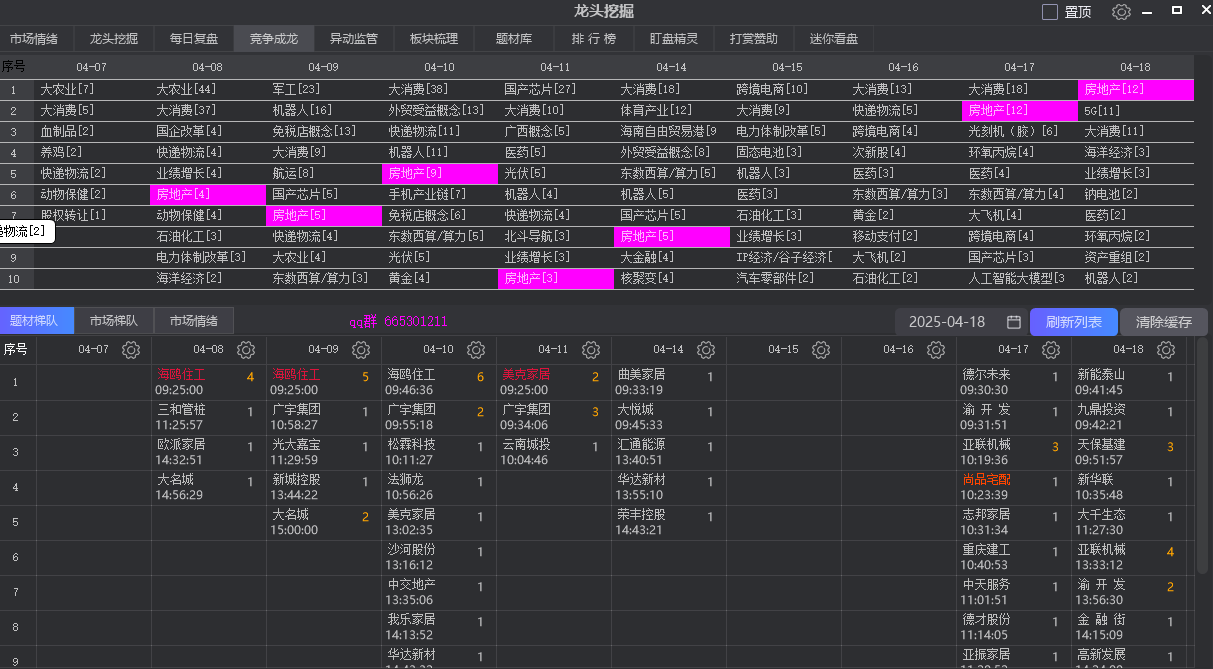Switch to the 市场梯队 sub-tab
This screenshot has width=1213, height=669.
pyautogui.click(x=114, y=321)
